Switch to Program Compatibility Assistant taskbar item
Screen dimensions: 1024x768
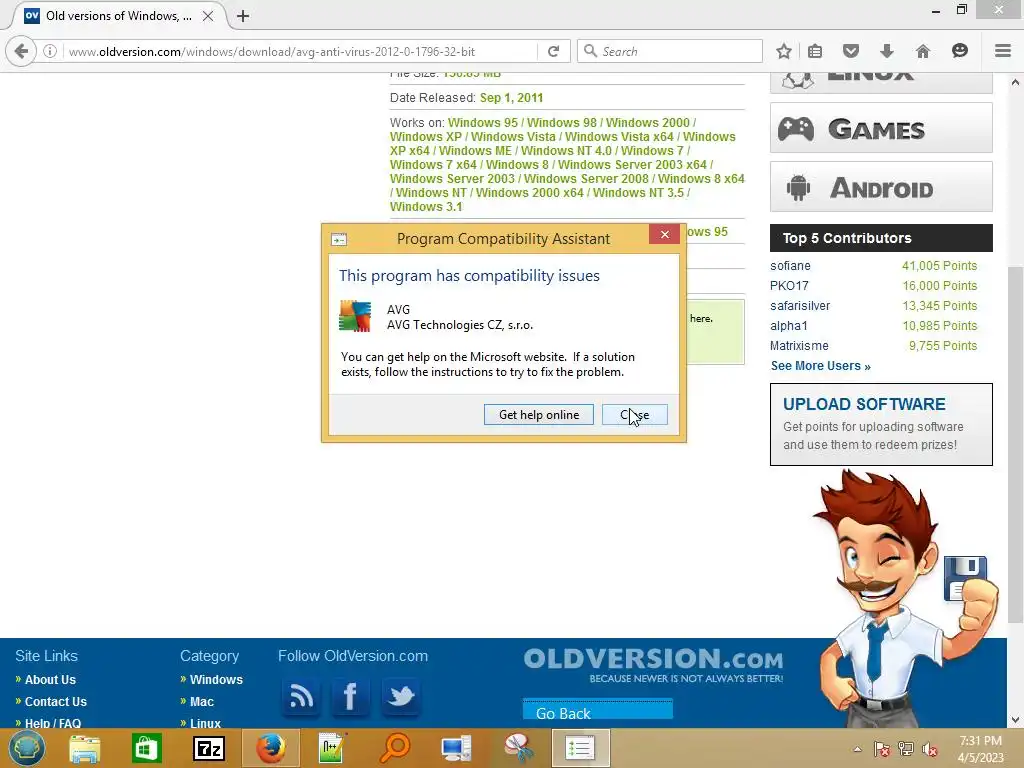[x=581, y=748]
